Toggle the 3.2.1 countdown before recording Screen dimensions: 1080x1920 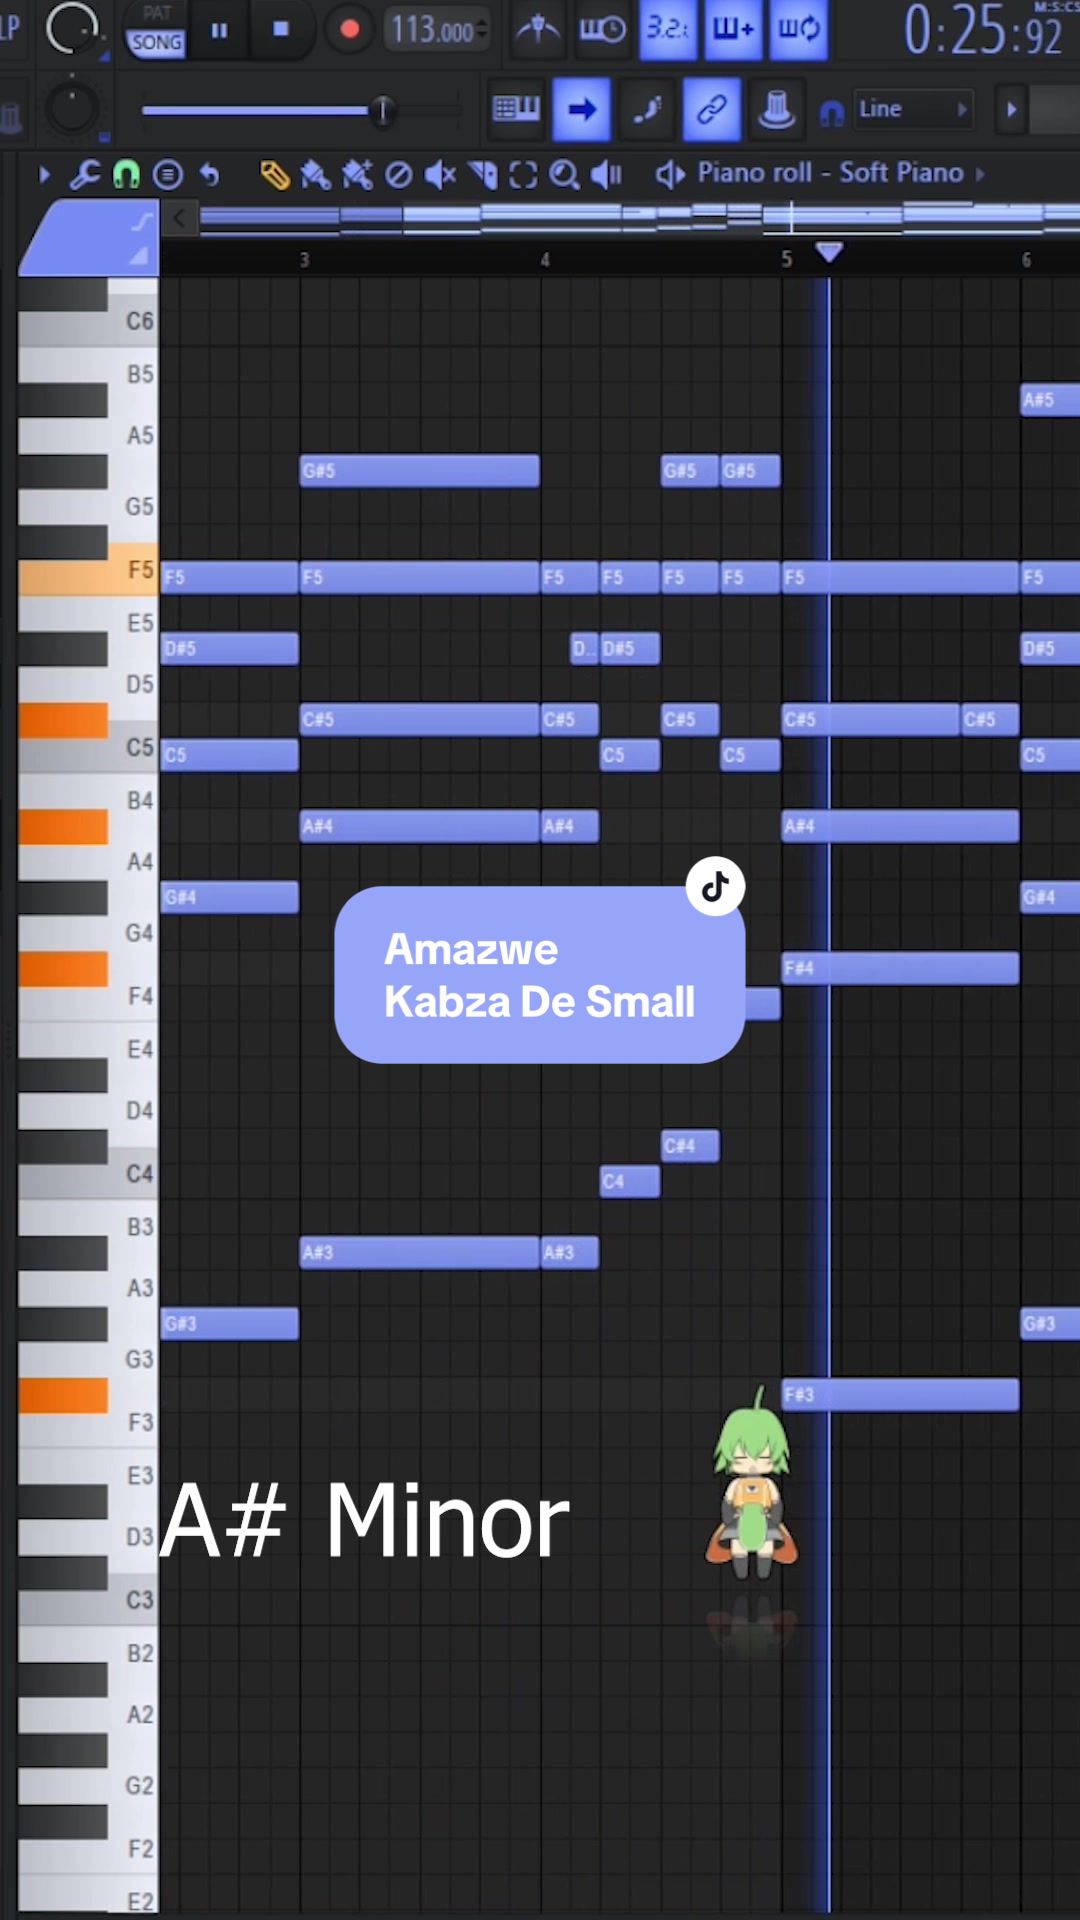(668, 30)
